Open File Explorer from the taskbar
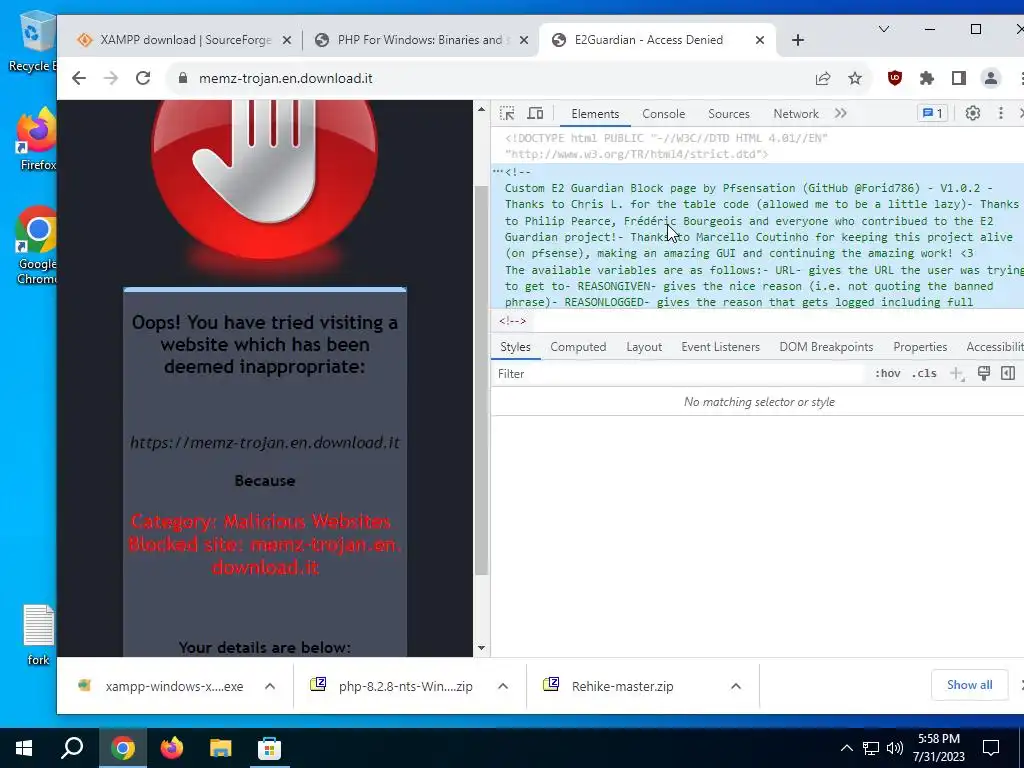The width and height of the screenshot is (1024, 768). pos(221,748)
